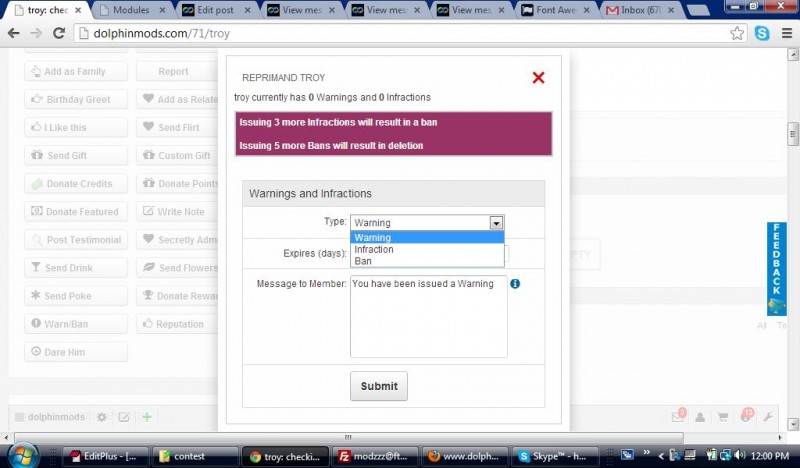The width and height of the screenshot is (800, 468).
Task: Open the Feedback side tab
Action: [x=777, y=268]
